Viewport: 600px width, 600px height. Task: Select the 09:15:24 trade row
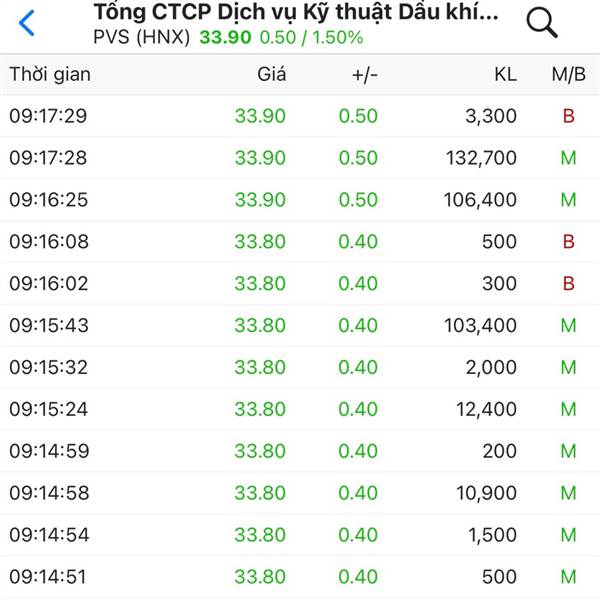pos(300,409)
